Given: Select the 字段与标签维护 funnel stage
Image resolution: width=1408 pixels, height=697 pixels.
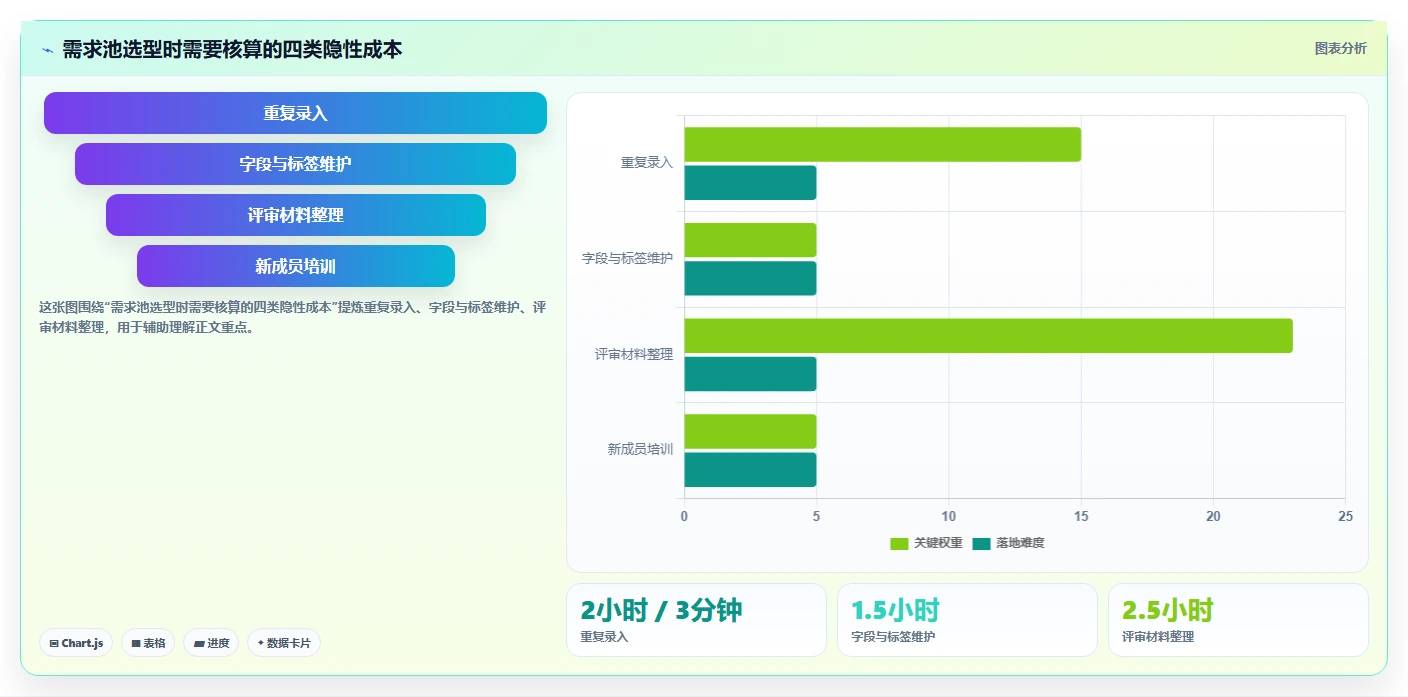Looking at the screenshot, I should [x=295, y=164].
